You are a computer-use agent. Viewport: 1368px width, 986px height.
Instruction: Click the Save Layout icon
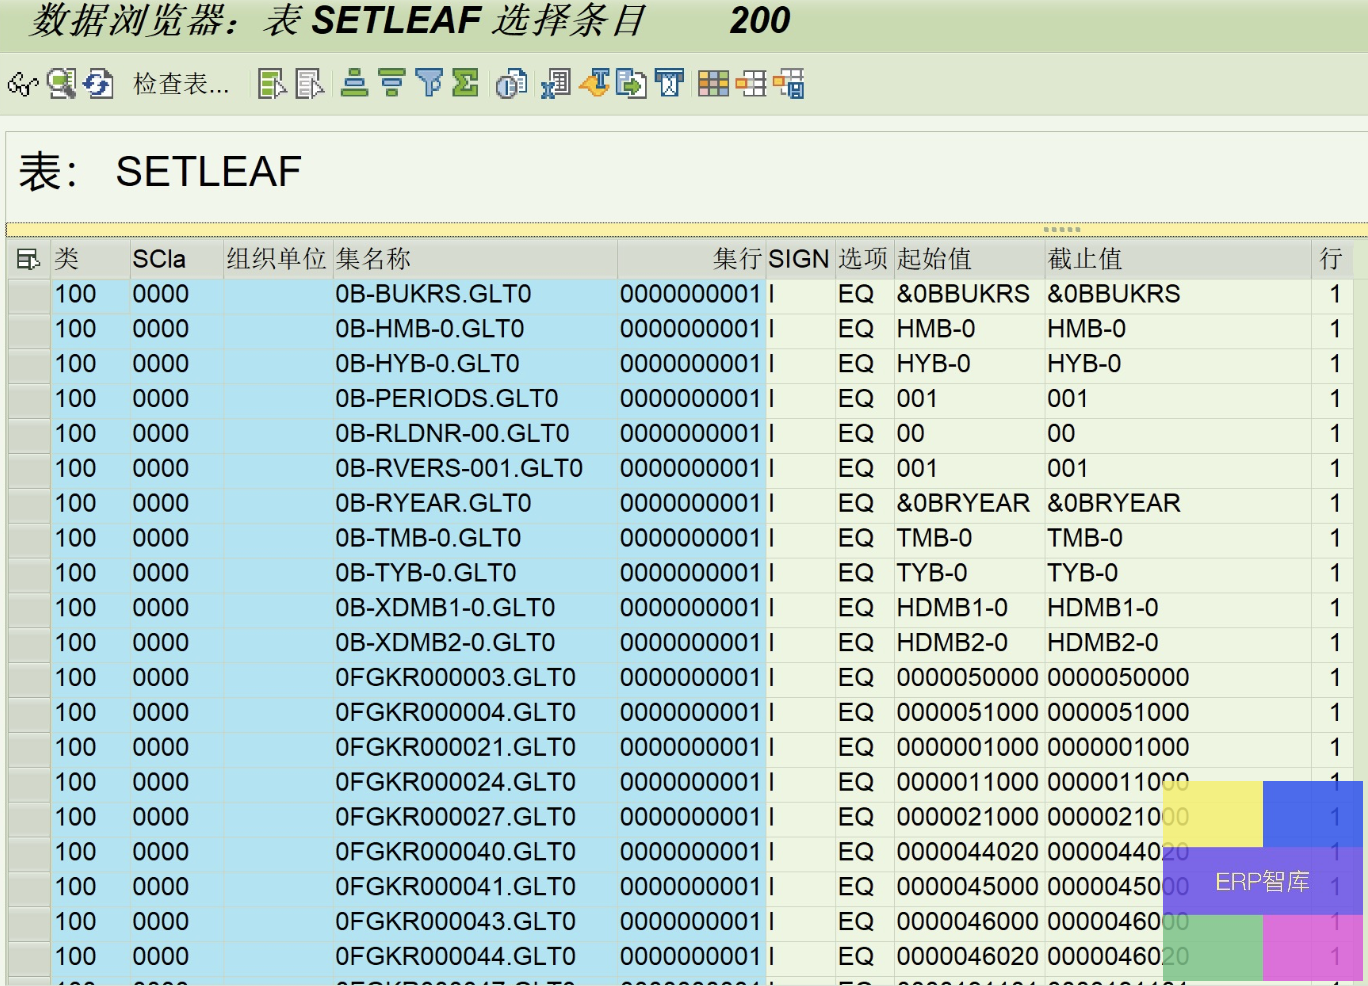click(788, 84)
